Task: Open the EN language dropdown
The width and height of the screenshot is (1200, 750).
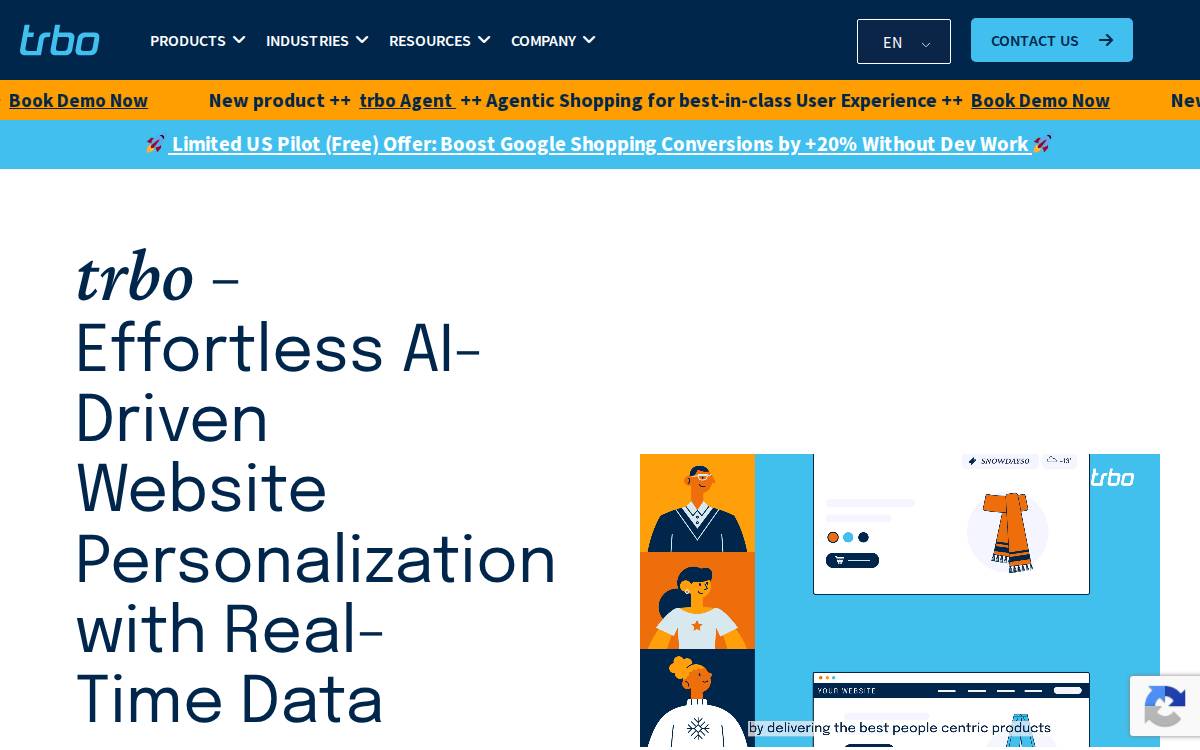Action: [904, 42]
